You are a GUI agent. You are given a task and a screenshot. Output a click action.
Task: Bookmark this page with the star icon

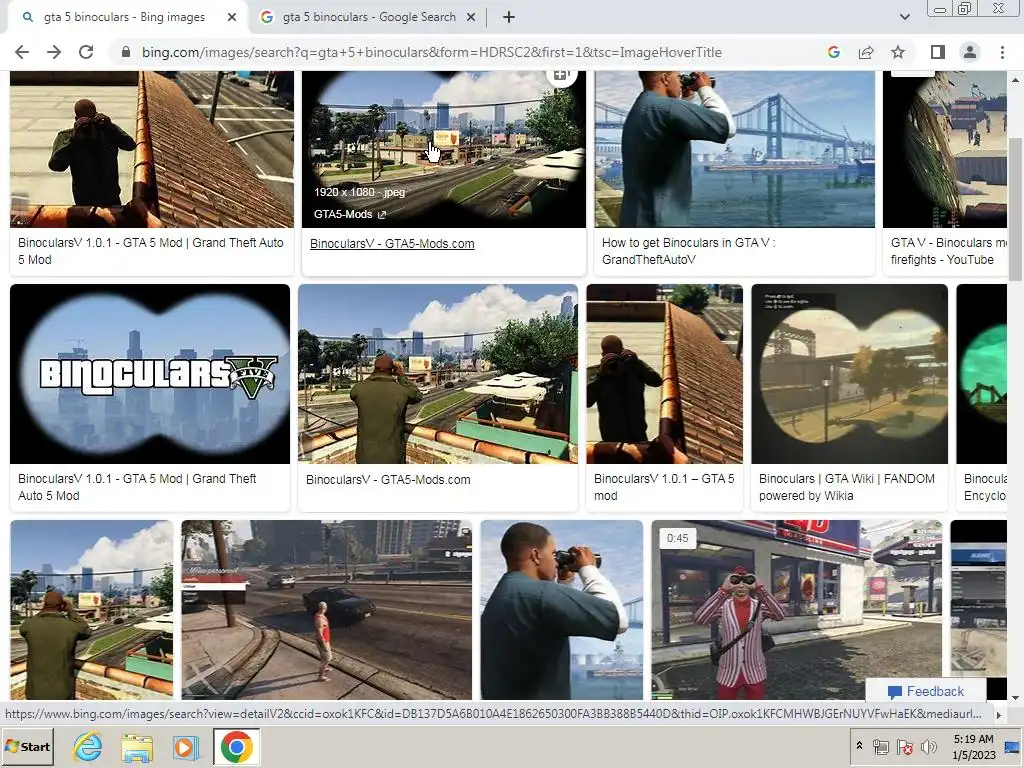tap(898, 52)
